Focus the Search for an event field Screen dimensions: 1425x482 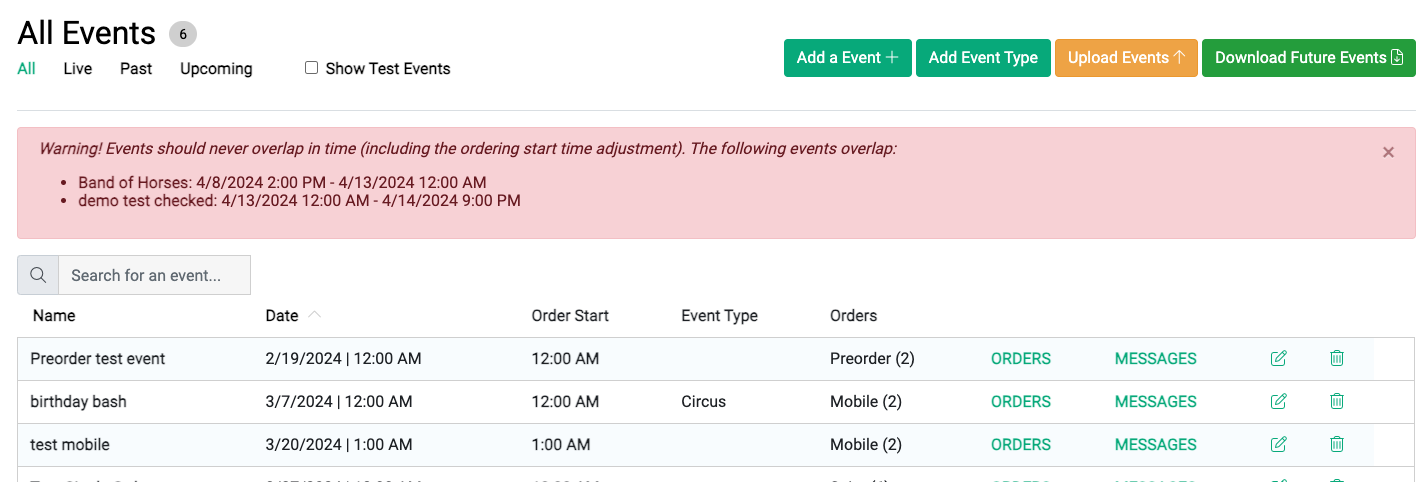[x=154, y=275]
